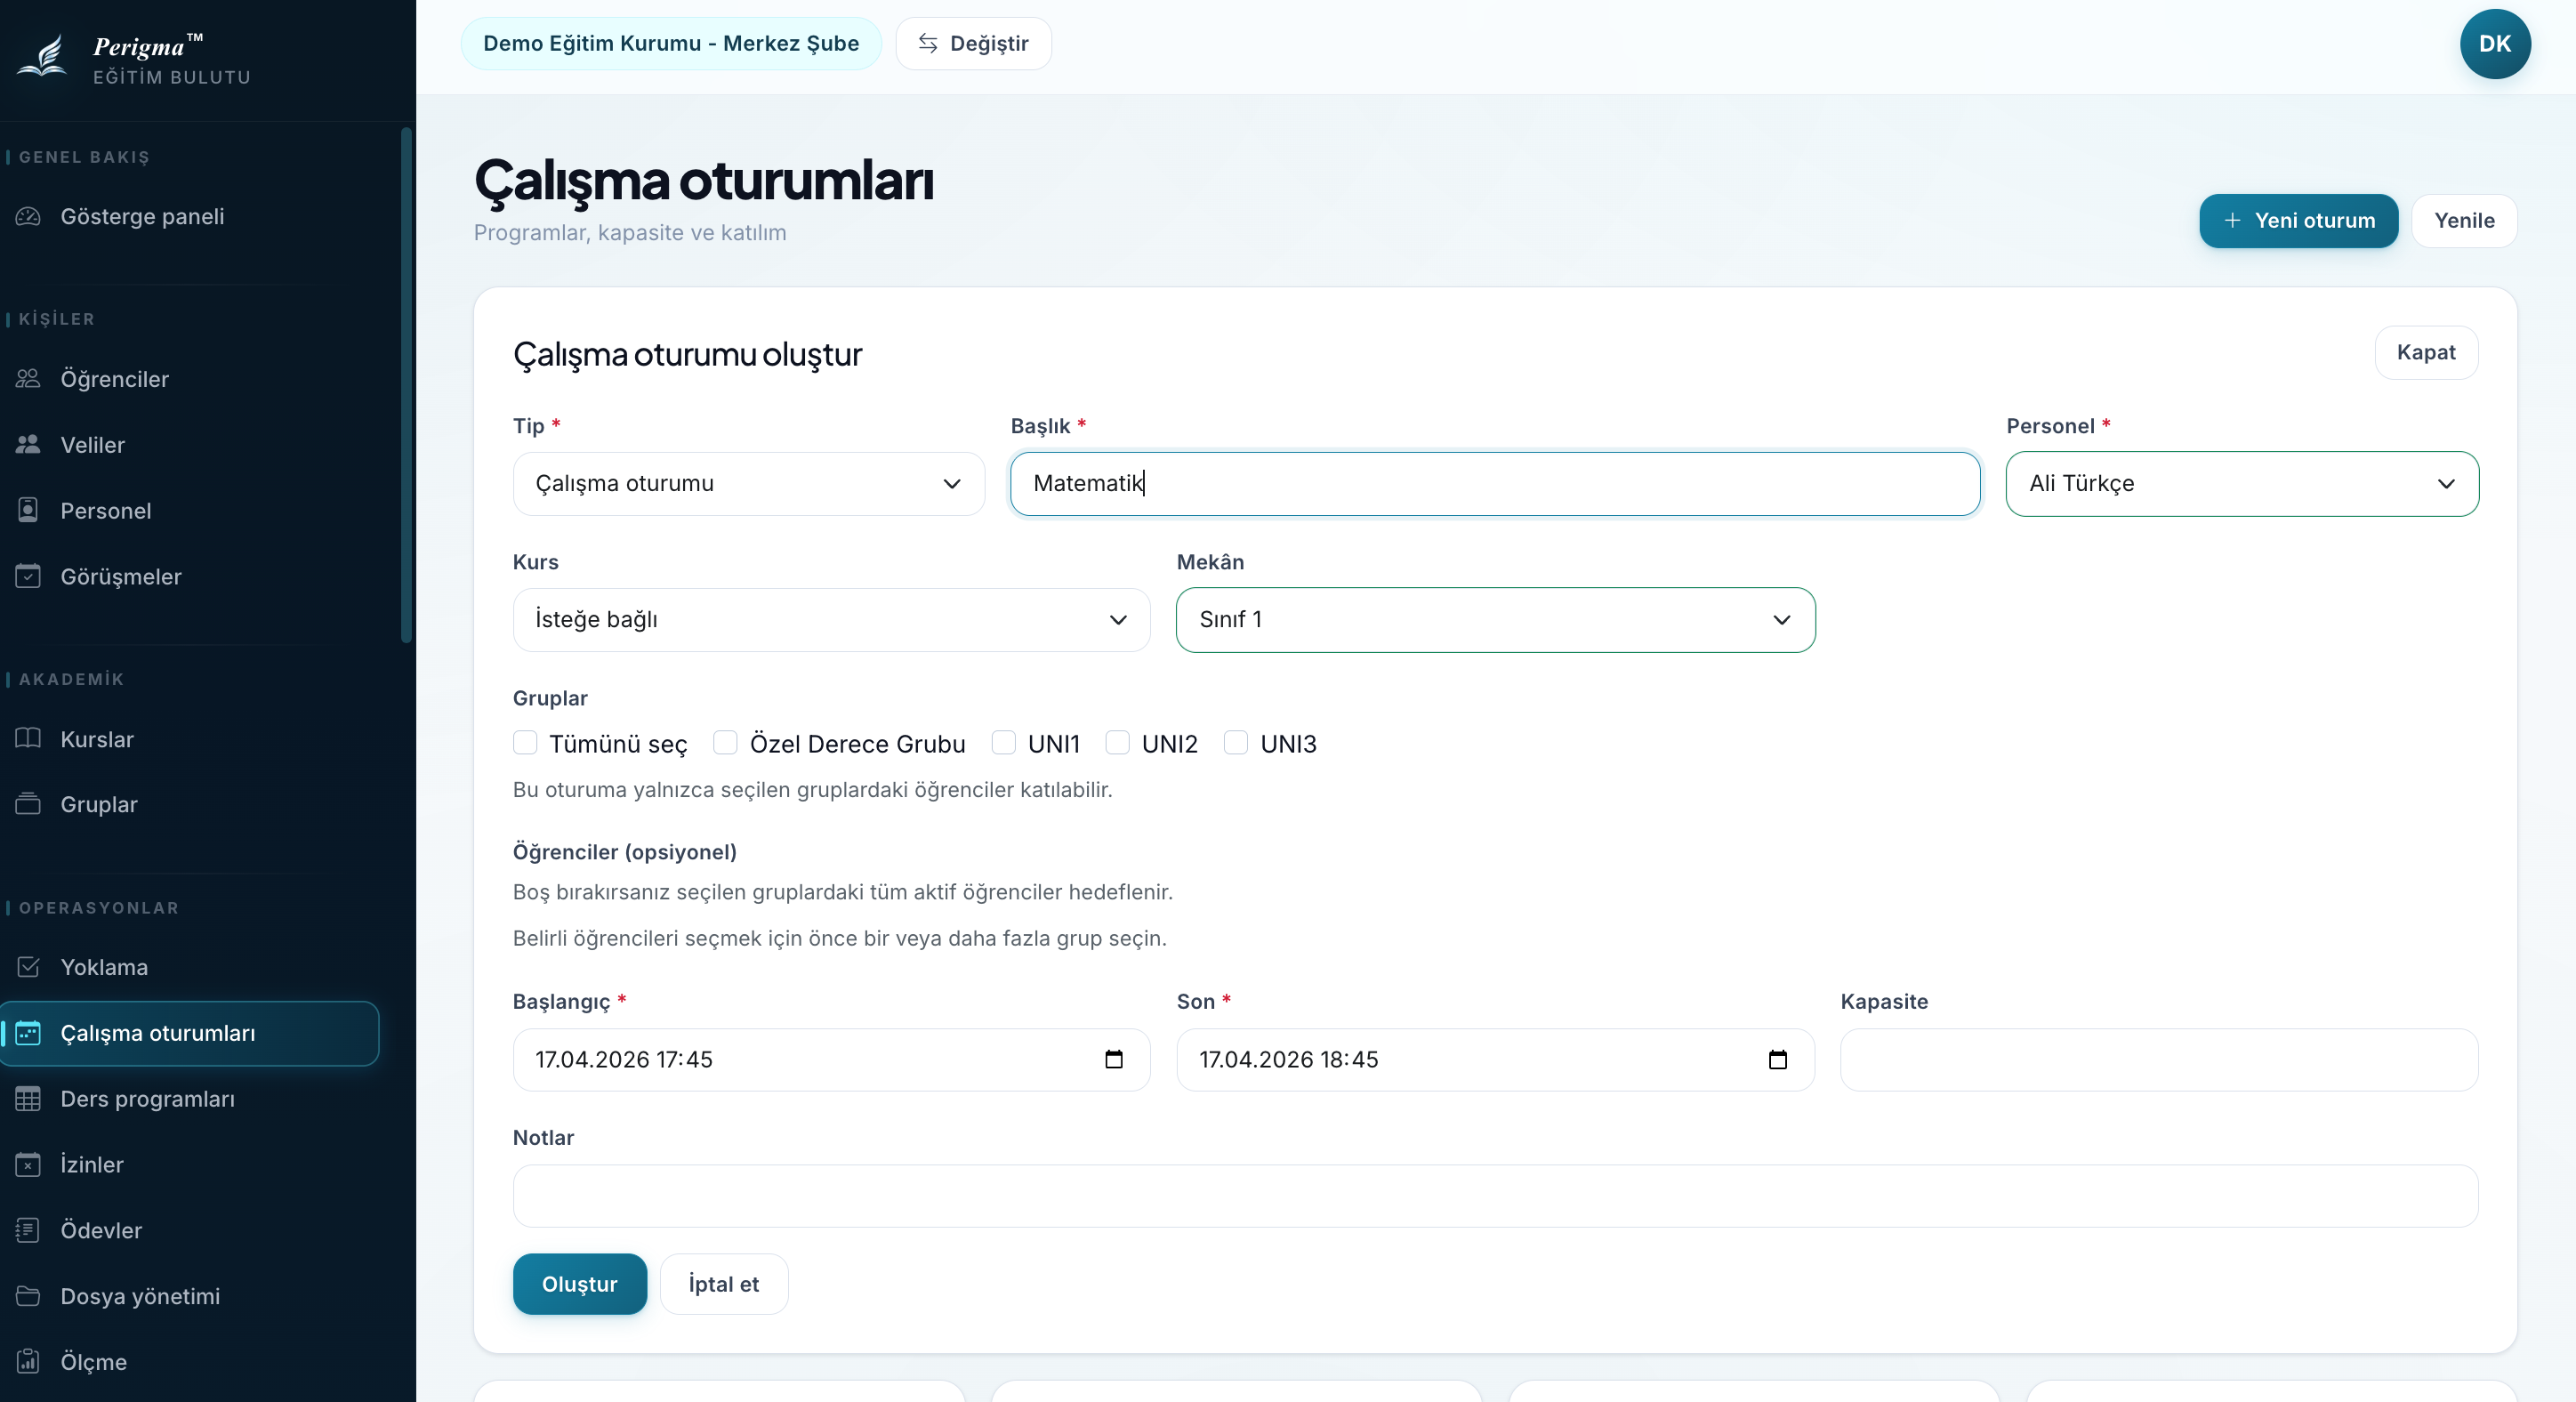Click the Oluştur button
Image resolution: width=2576 pixels, height=1402 pixels.
point(579,1284)
